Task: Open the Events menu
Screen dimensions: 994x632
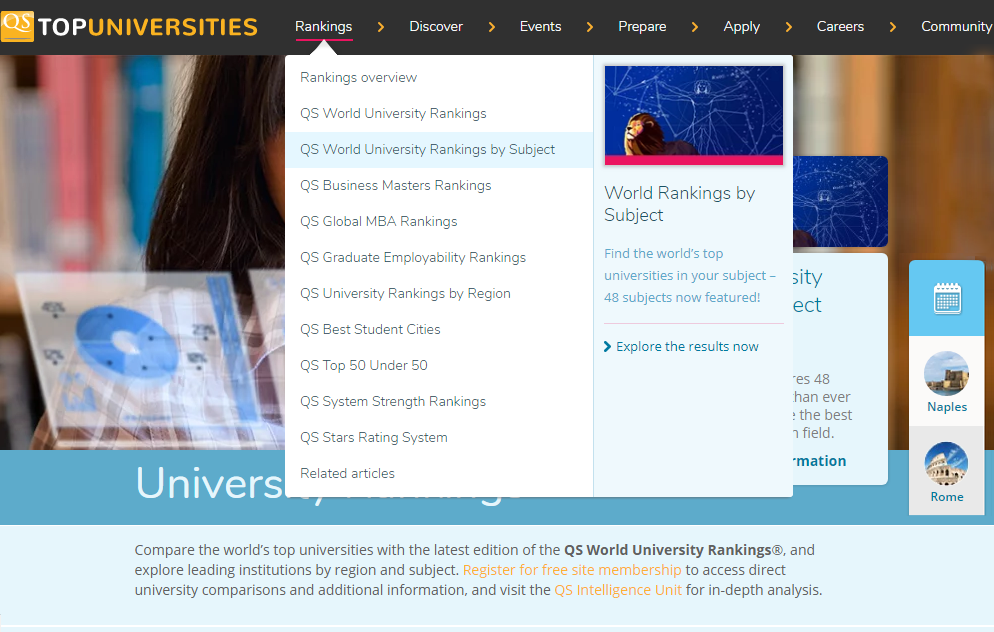Action: click(540, 27)
